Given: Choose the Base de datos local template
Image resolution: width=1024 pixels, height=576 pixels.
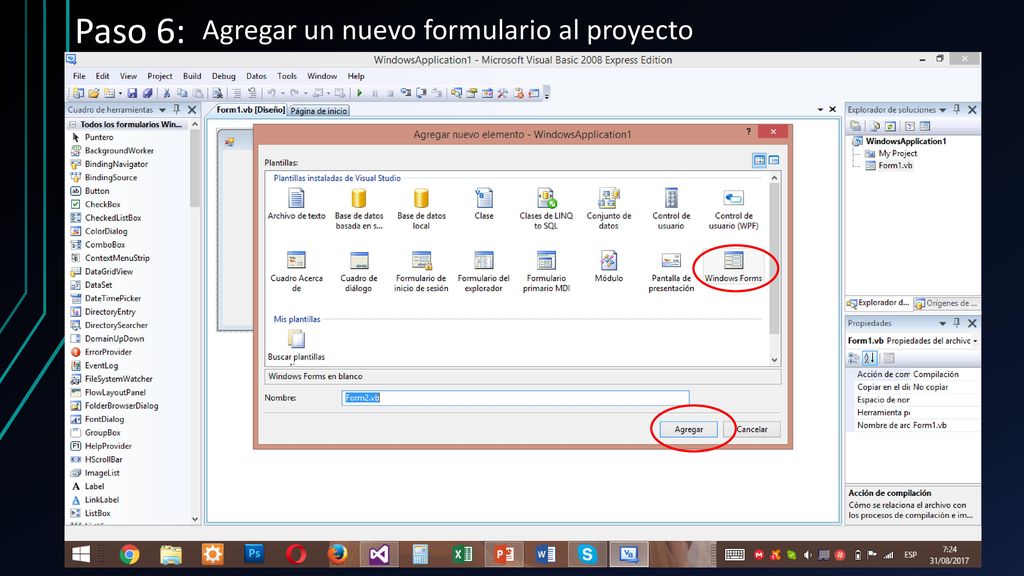Looking at the screenshot, I should pyautogui.click(x=421, y=209).
